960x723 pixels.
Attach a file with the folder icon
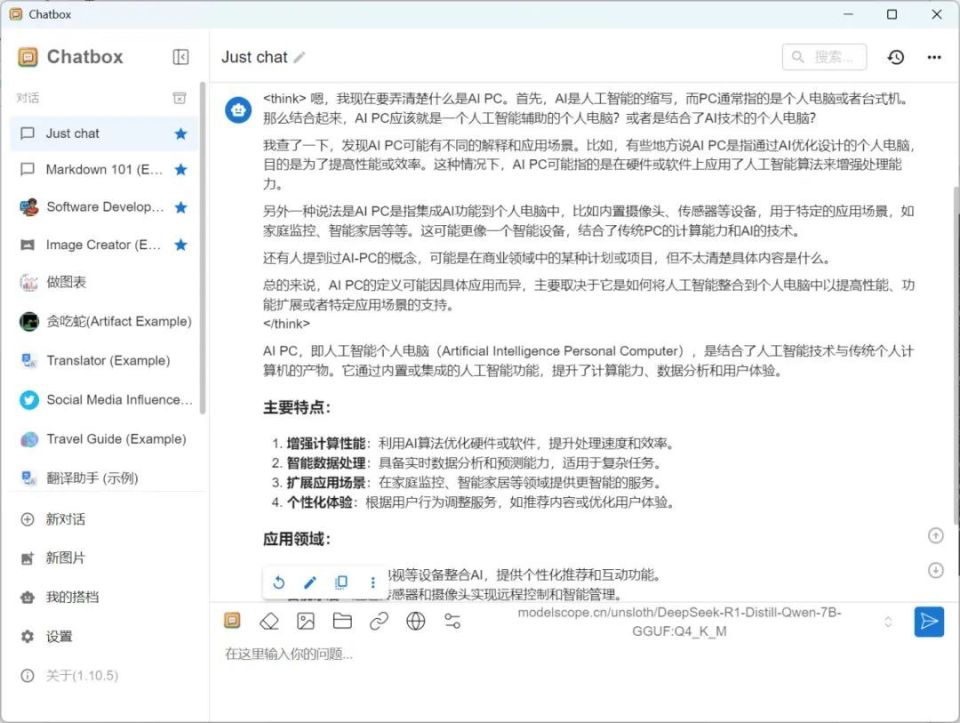342,621
